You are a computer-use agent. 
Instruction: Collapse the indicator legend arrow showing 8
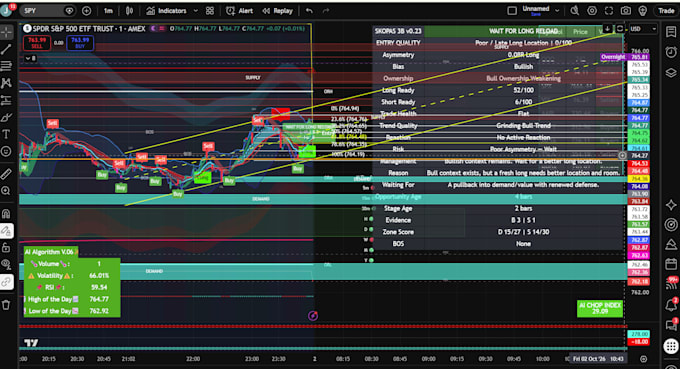click(30, 58)
